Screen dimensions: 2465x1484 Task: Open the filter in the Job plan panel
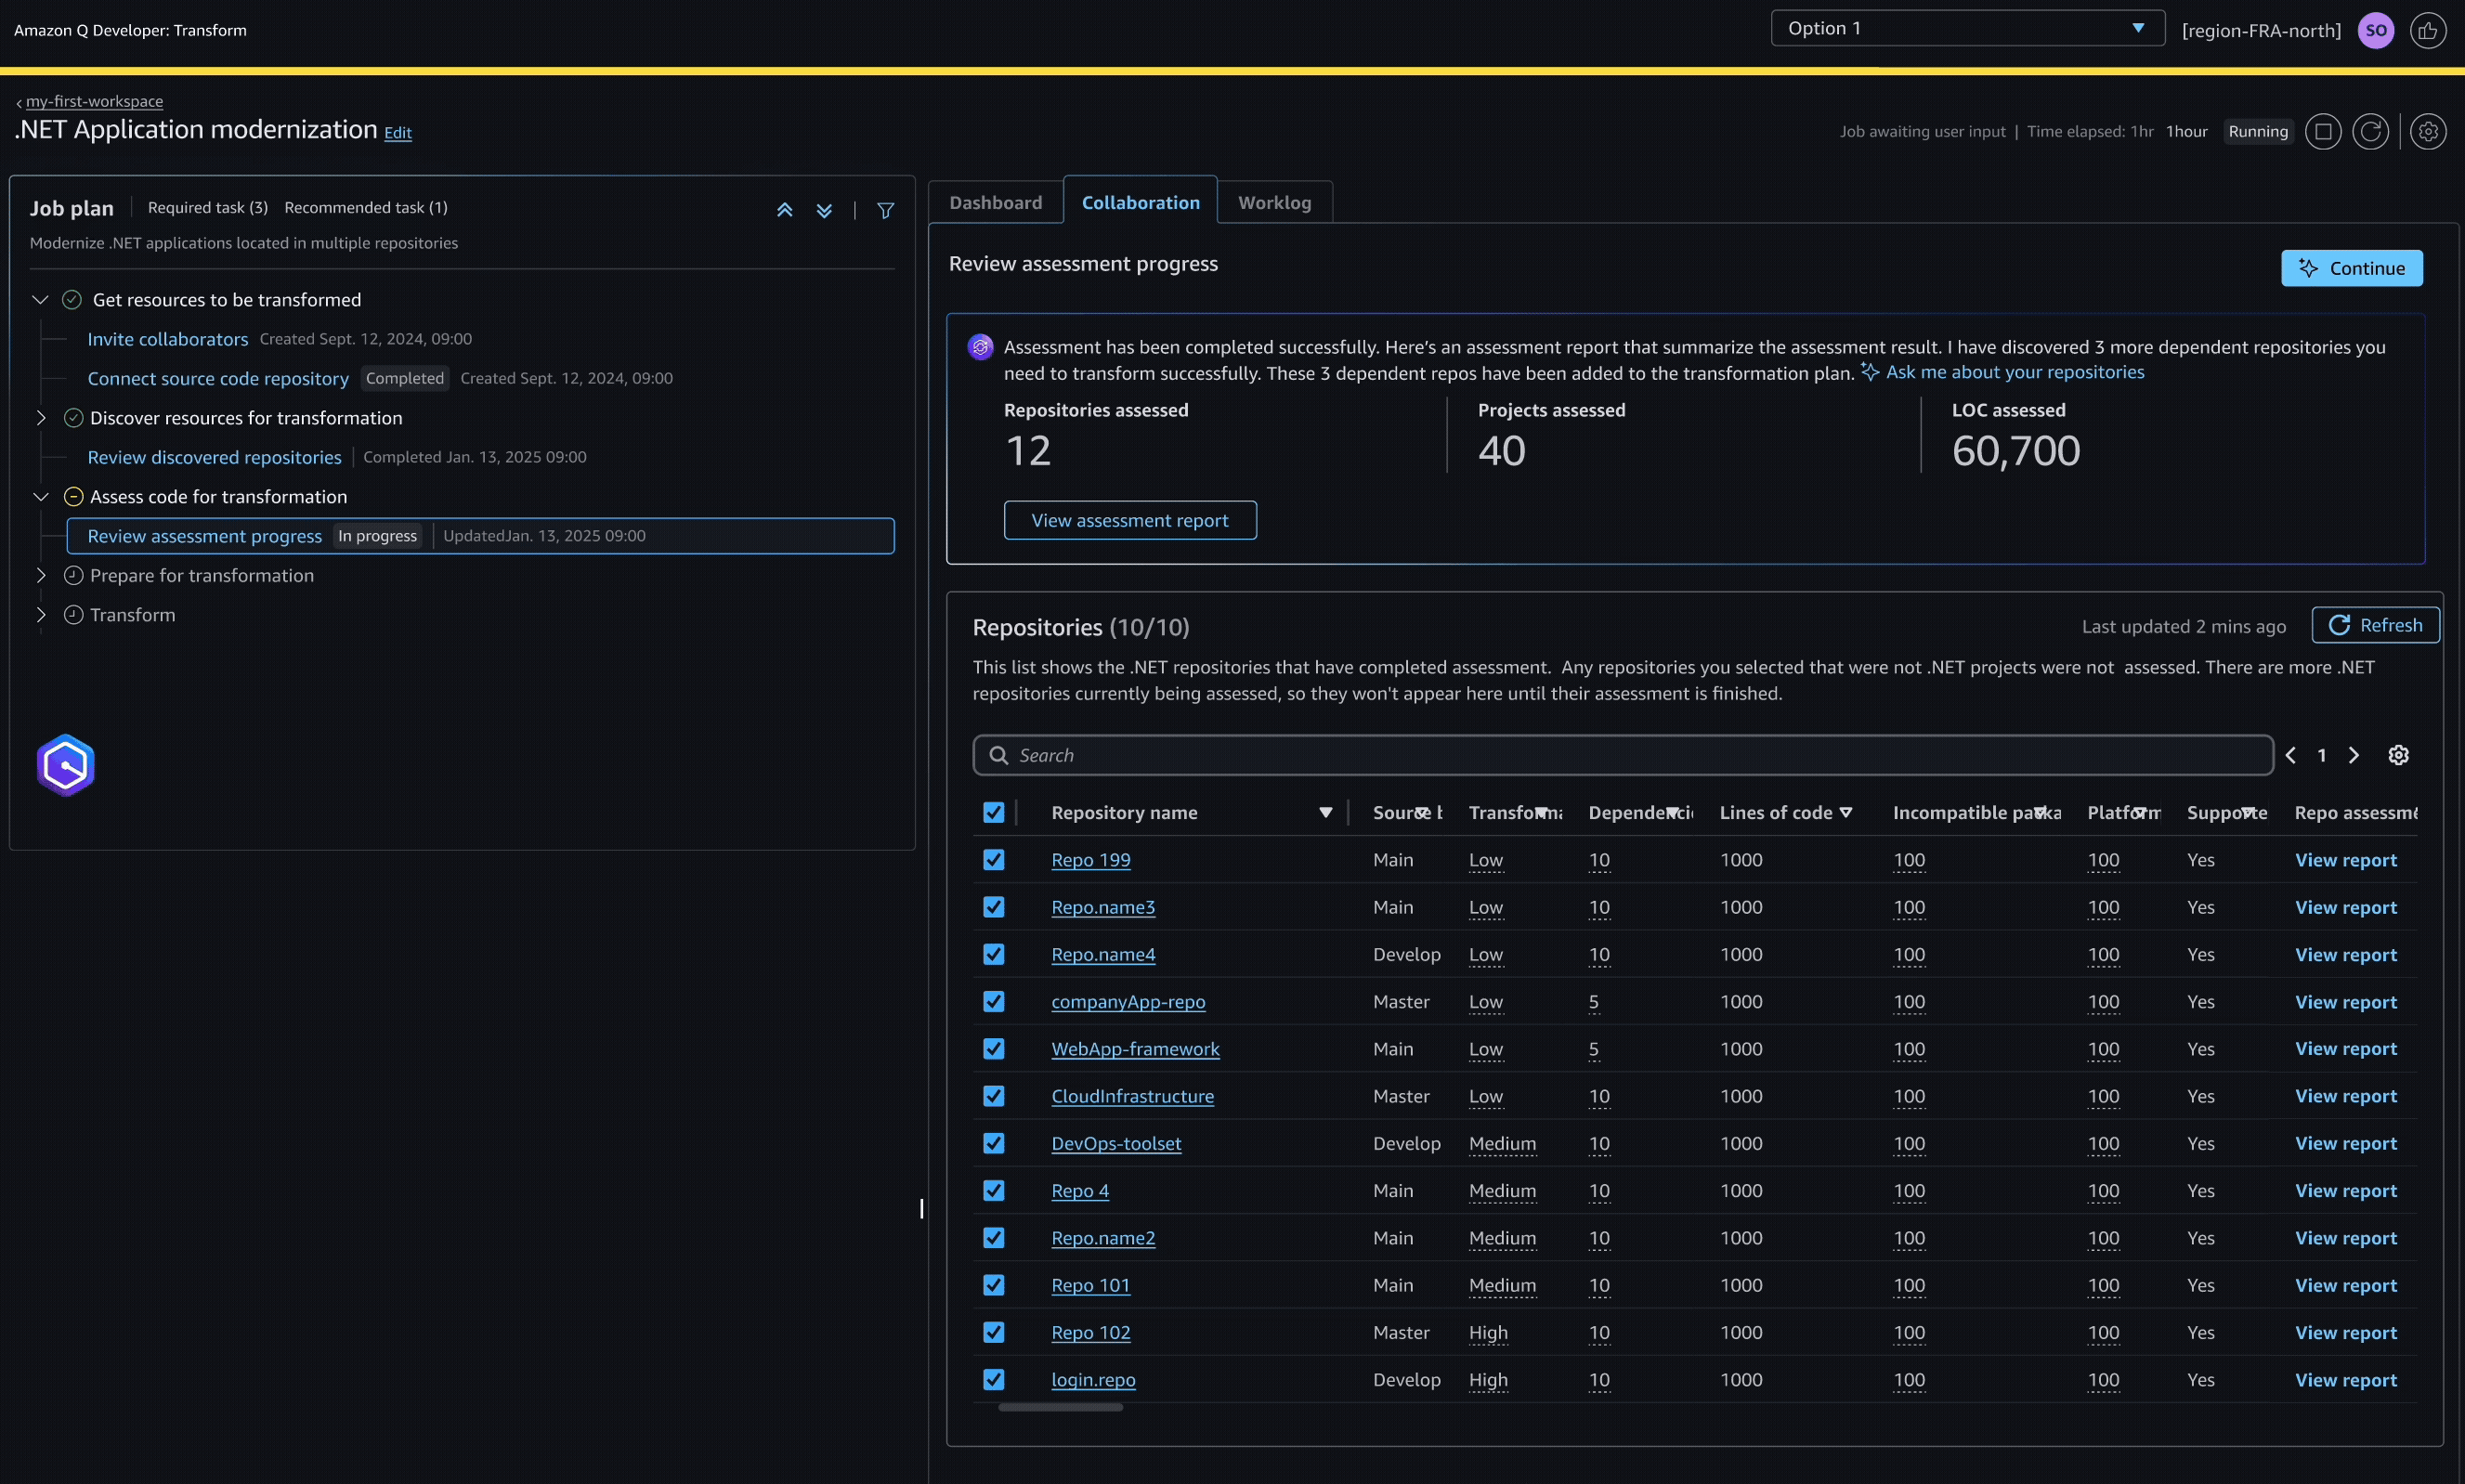(x=886, y=210)
